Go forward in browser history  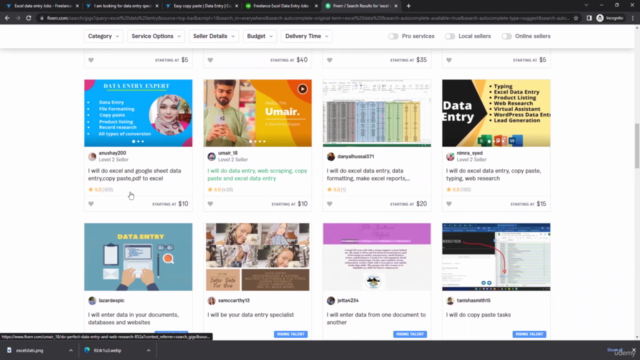[18, 18]
